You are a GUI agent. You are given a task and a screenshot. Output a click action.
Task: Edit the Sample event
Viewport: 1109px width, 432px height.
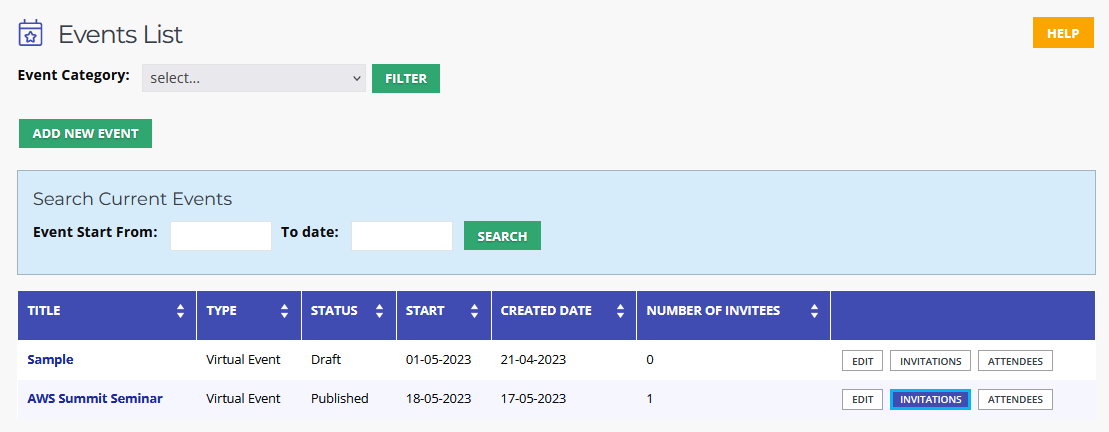tap(862, 361)
